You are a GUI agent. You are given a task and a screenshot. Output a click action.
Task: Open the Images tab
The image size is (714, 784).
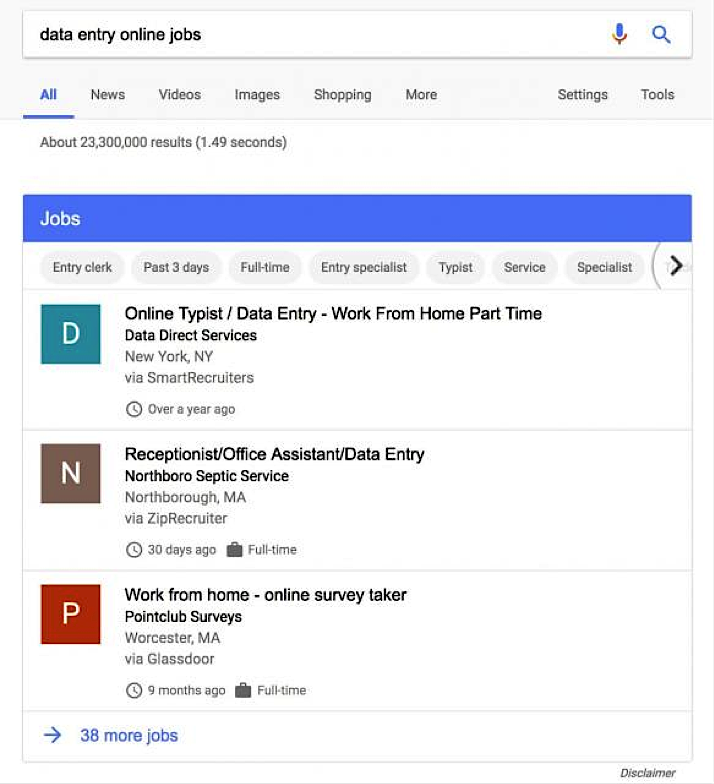258,94
